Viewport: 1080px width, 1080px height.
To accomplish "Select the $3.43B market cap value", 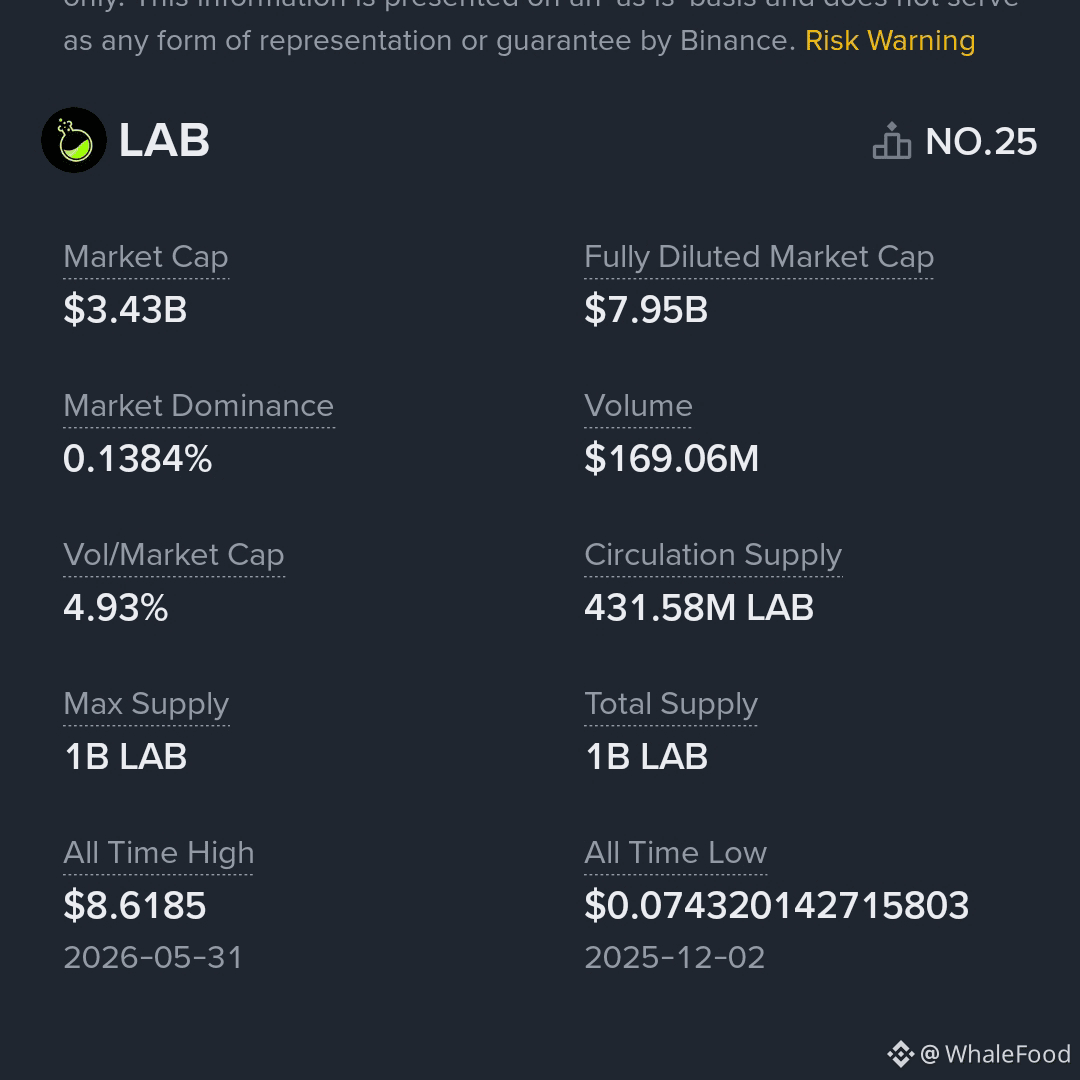I will point(125,309).
